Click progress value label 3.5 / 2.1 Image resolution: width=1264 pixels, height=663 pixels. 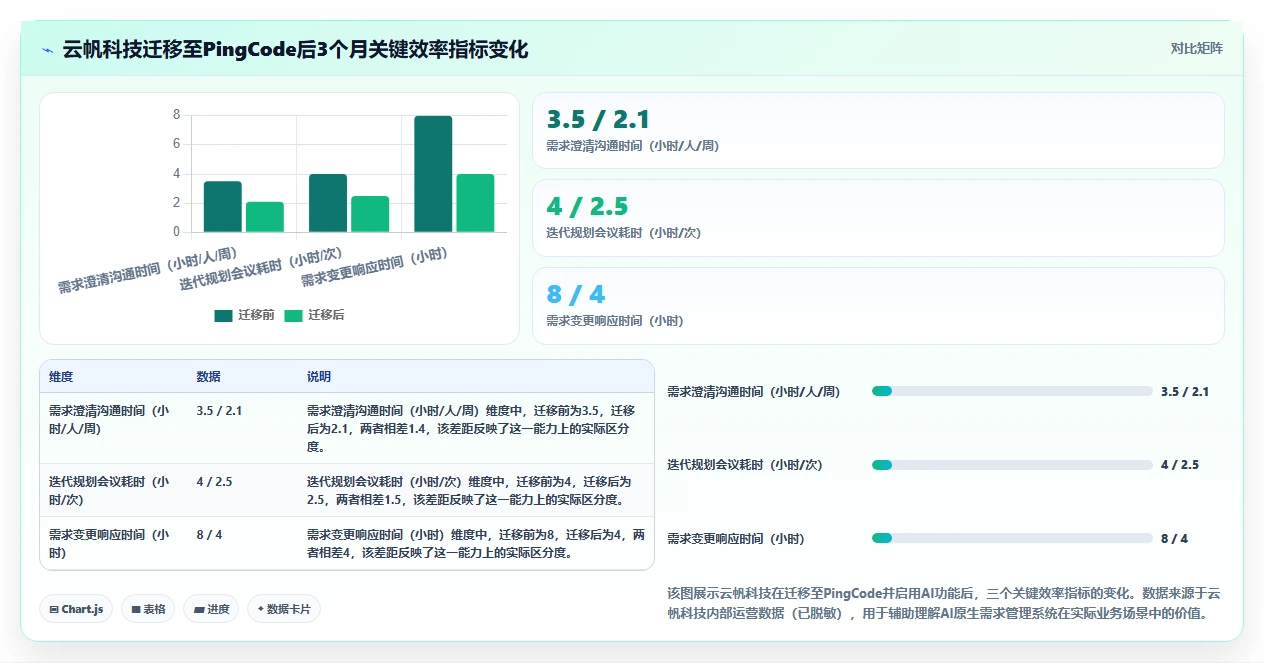[1185, 391]
